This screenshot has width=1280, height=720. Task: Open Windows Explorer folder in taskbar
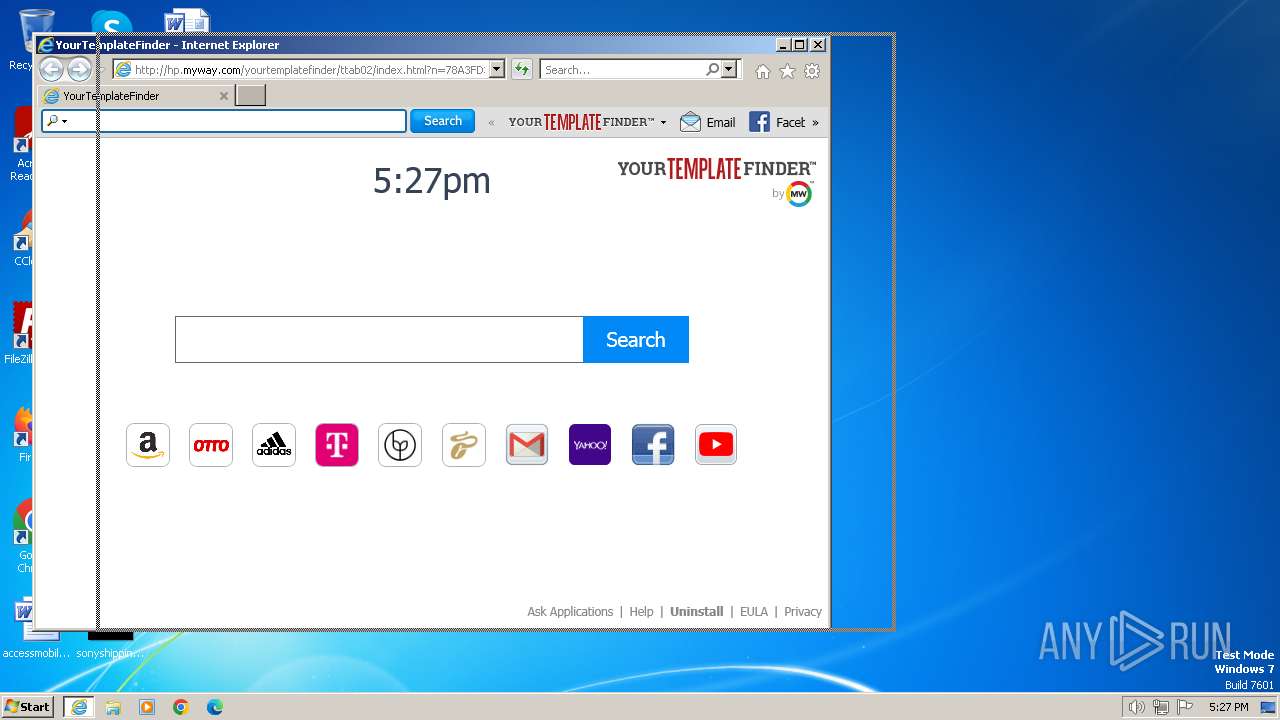click(113, 707)
